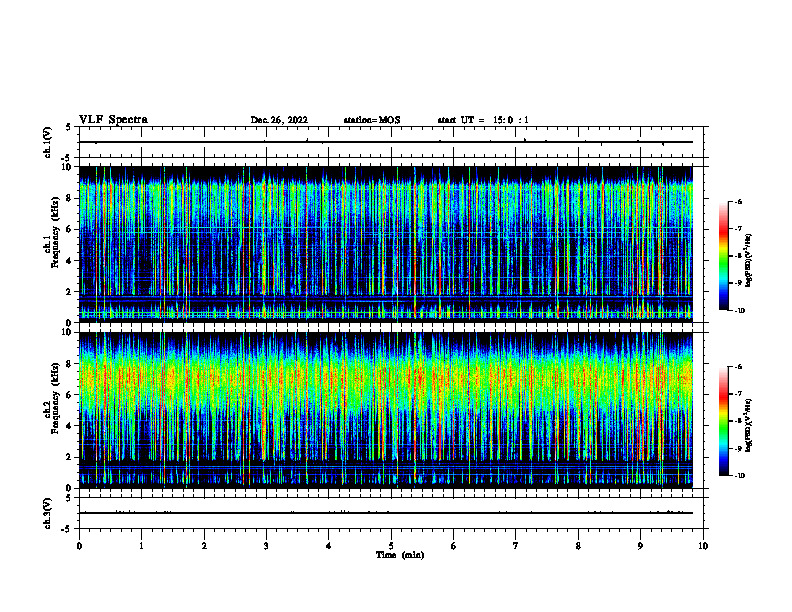The height and width of the screenshot is (612, 792).
Task: Select the ch.2 "Frequency (kHz)" axis label
Action: (x=55, y=398)
